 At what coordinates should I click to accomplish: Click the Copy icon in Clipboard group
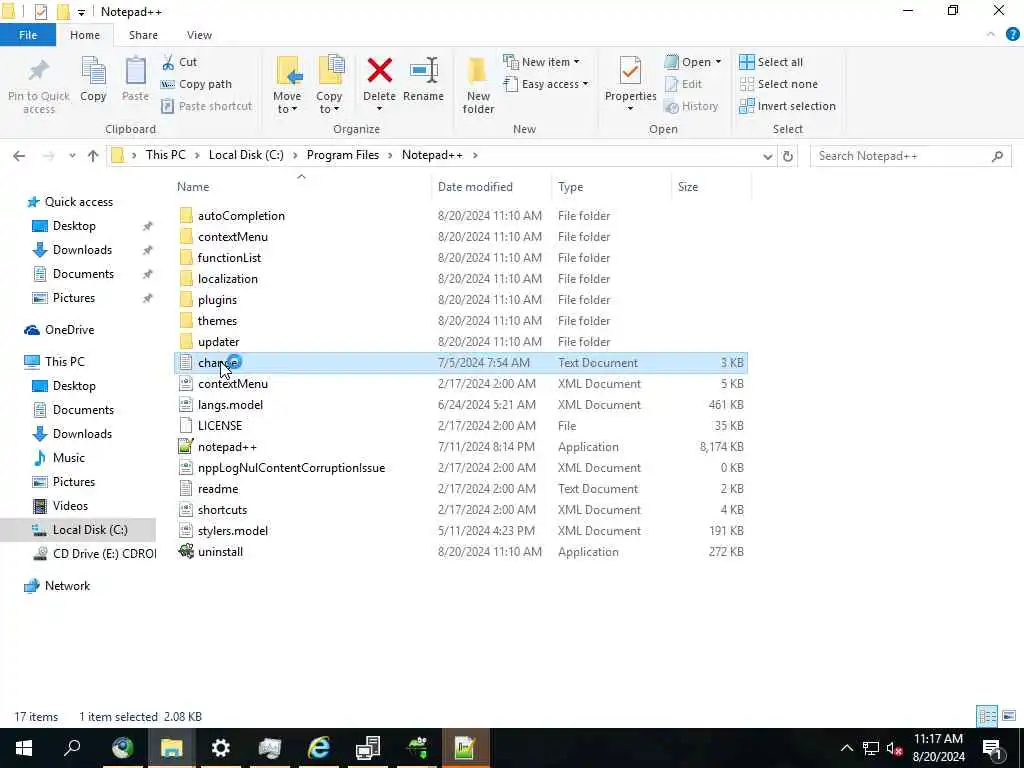coord(93,71)
